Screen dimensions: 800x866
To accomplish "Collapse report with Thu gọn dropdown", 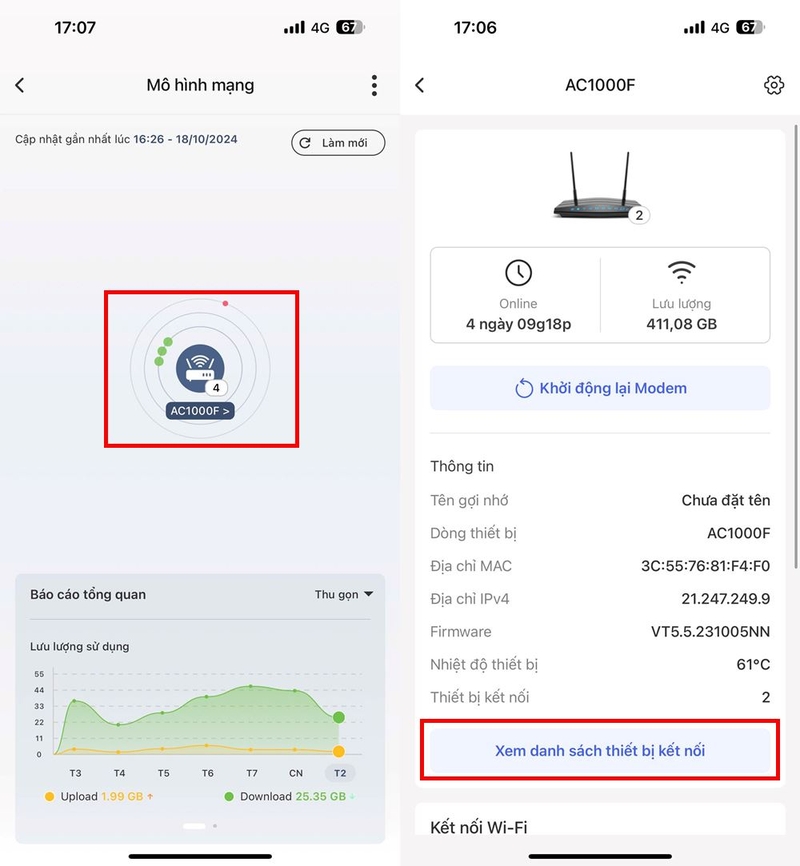I will 344,594.
